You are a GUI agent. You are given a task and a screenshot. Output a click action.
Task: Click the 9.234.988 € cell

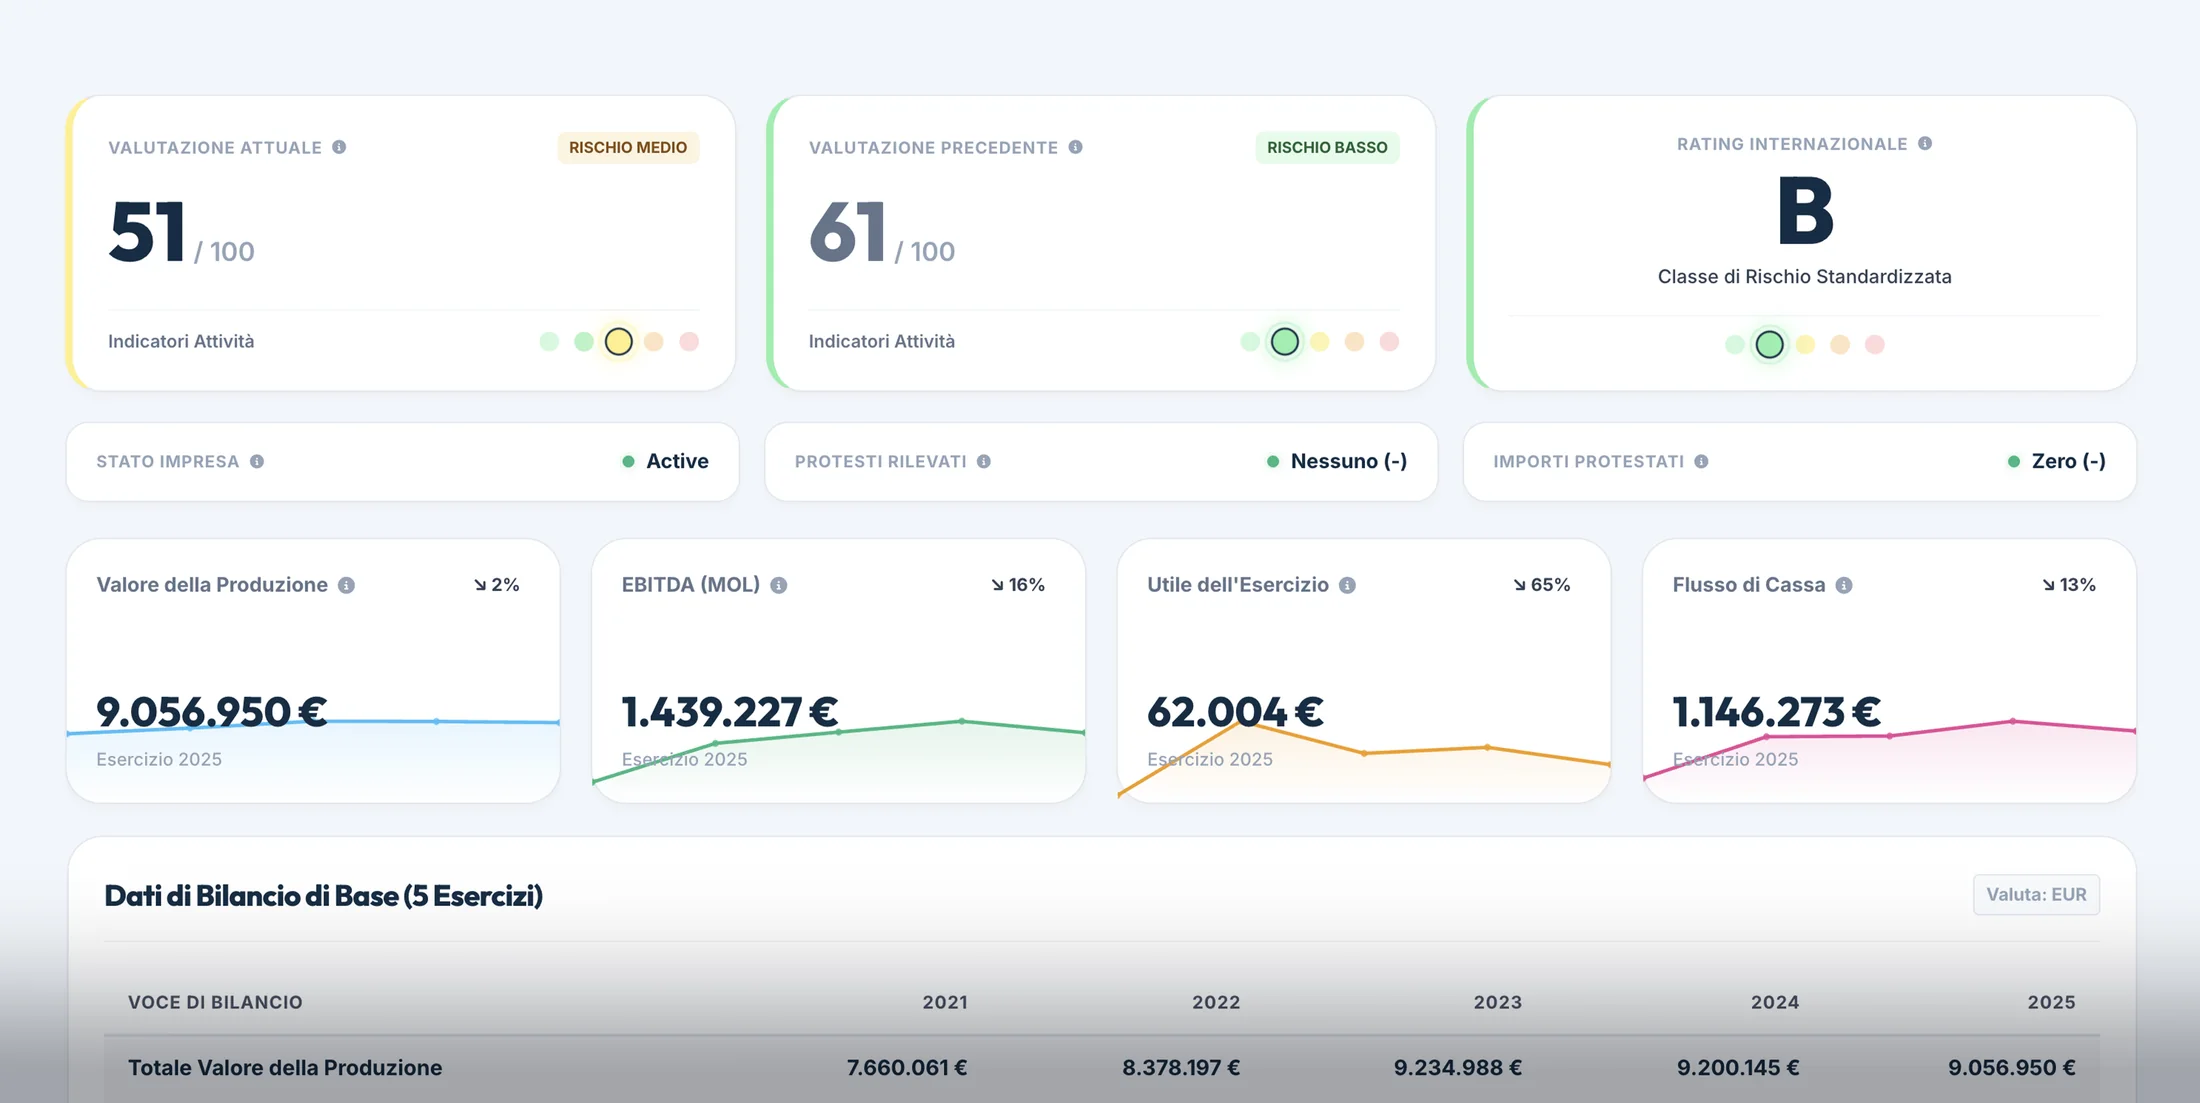pyautogui.click(x=1457, y=1067)
